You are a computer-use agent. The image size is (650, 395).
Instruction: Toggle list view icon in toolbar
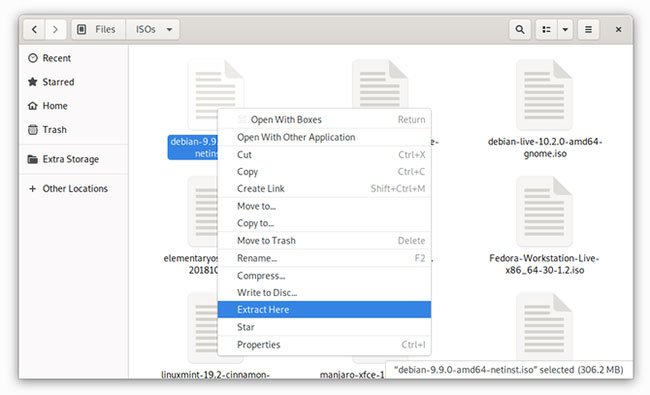(x=546, y=29)
